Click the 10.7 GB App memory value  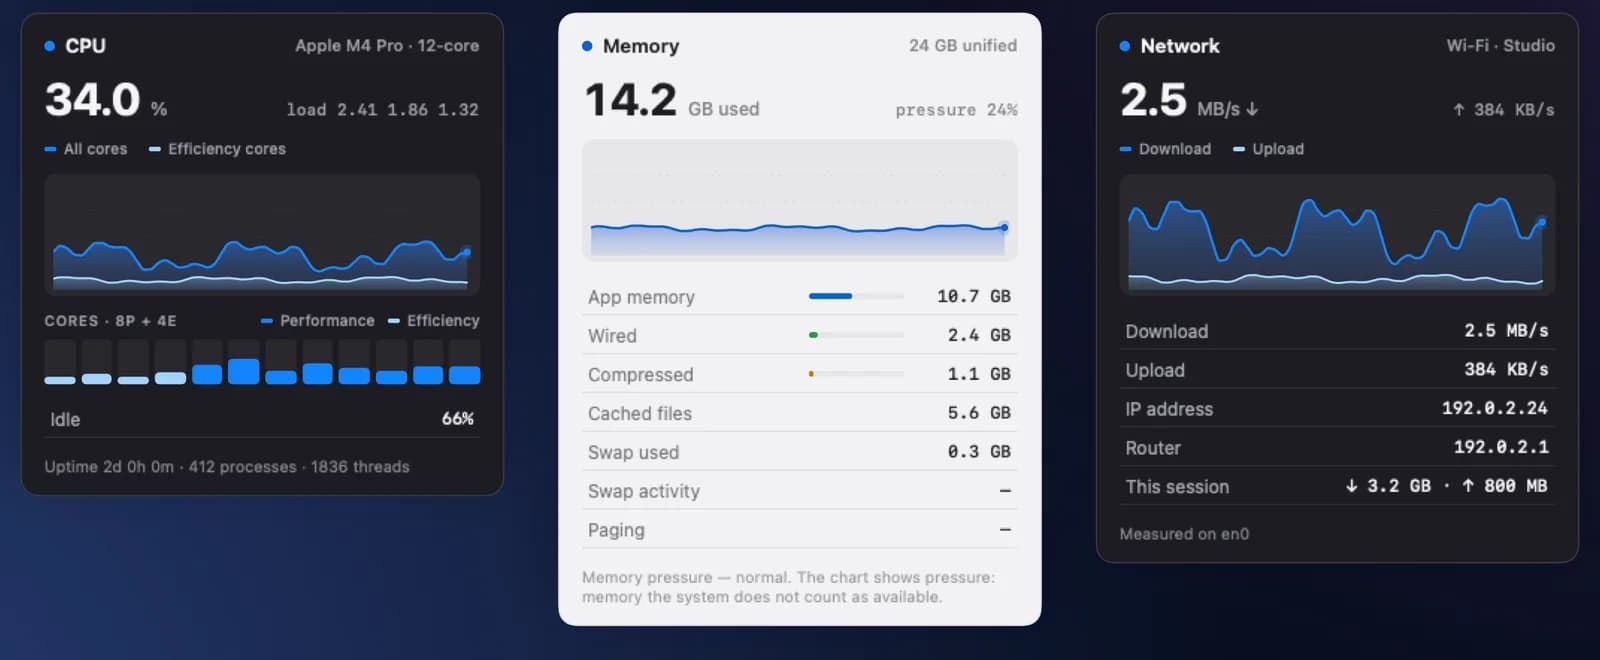coord(974,296)
